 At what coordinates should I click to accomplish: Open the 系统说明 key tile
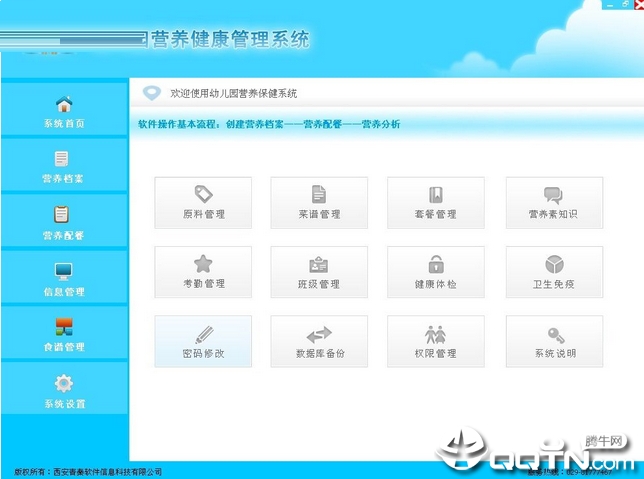[554, 341]
